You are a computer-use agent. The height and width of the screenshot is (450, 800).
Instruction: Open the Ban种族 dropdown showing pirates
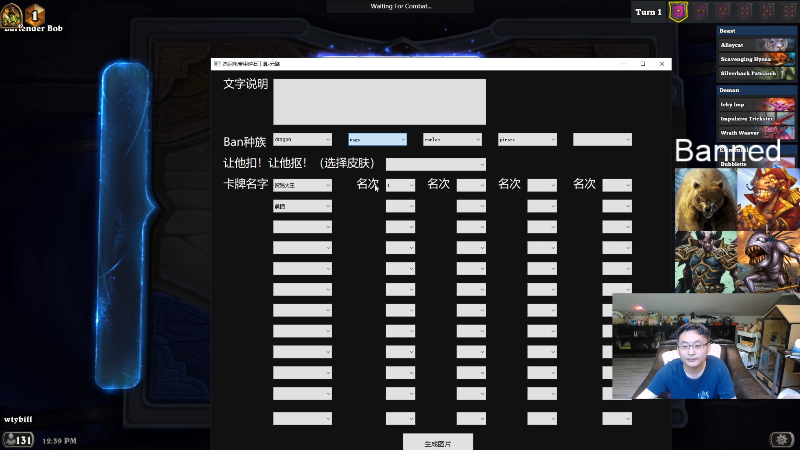(x=528, y=139)
